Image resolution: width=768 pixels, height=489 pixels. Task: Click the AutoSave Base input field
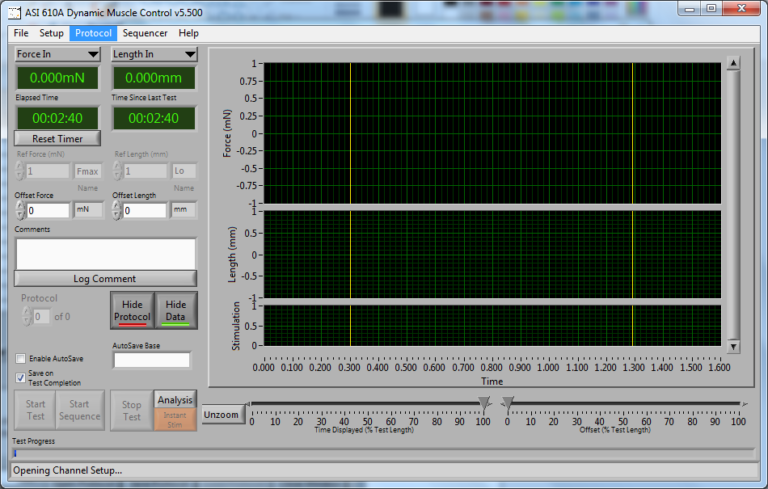coord(151,360)
